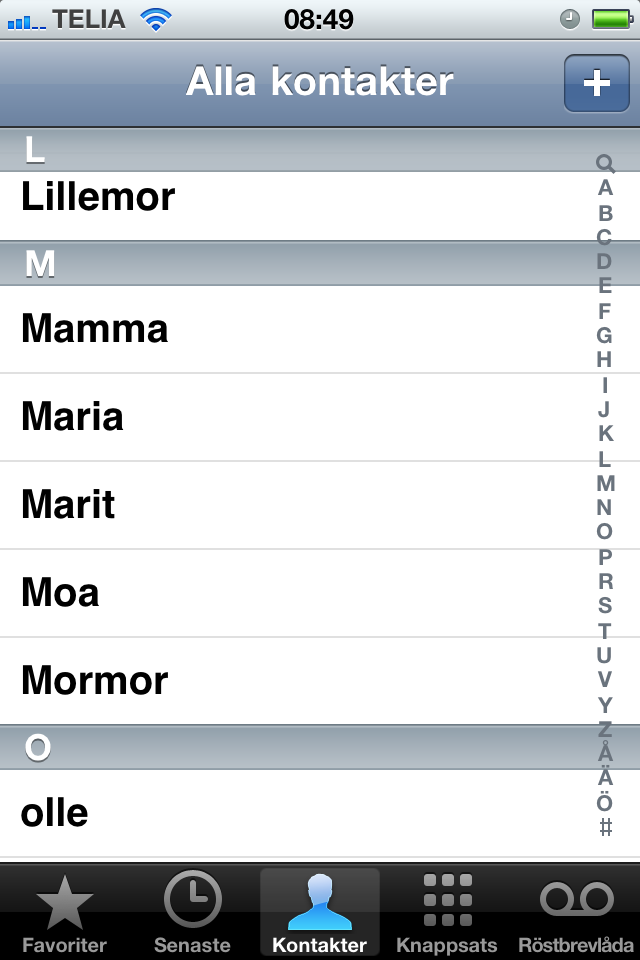This screenshot has width=640, height=960.
Task: Open the Senaste clock tab
Action: [192, 912]
